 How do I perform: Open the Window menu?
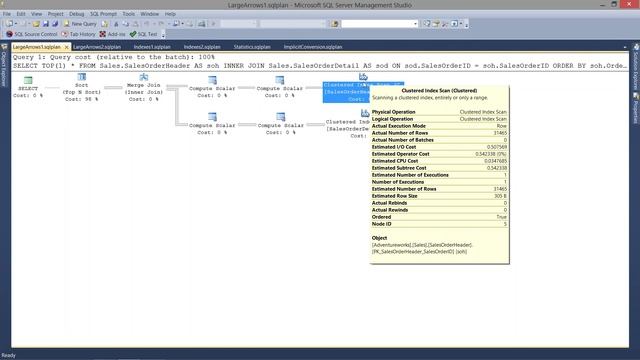(150, 14)
